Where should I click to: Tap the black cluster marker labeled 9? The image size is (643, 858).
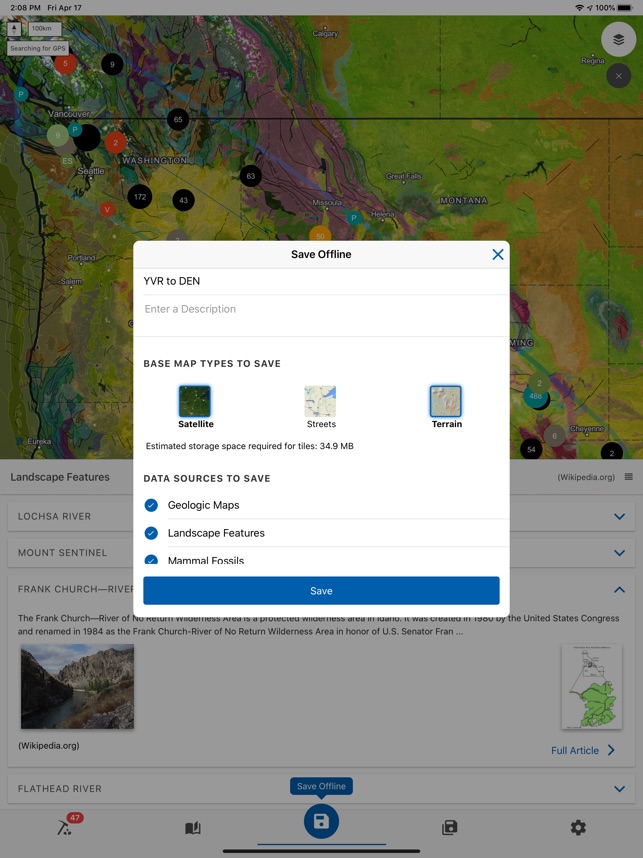[x=112, y=65]
